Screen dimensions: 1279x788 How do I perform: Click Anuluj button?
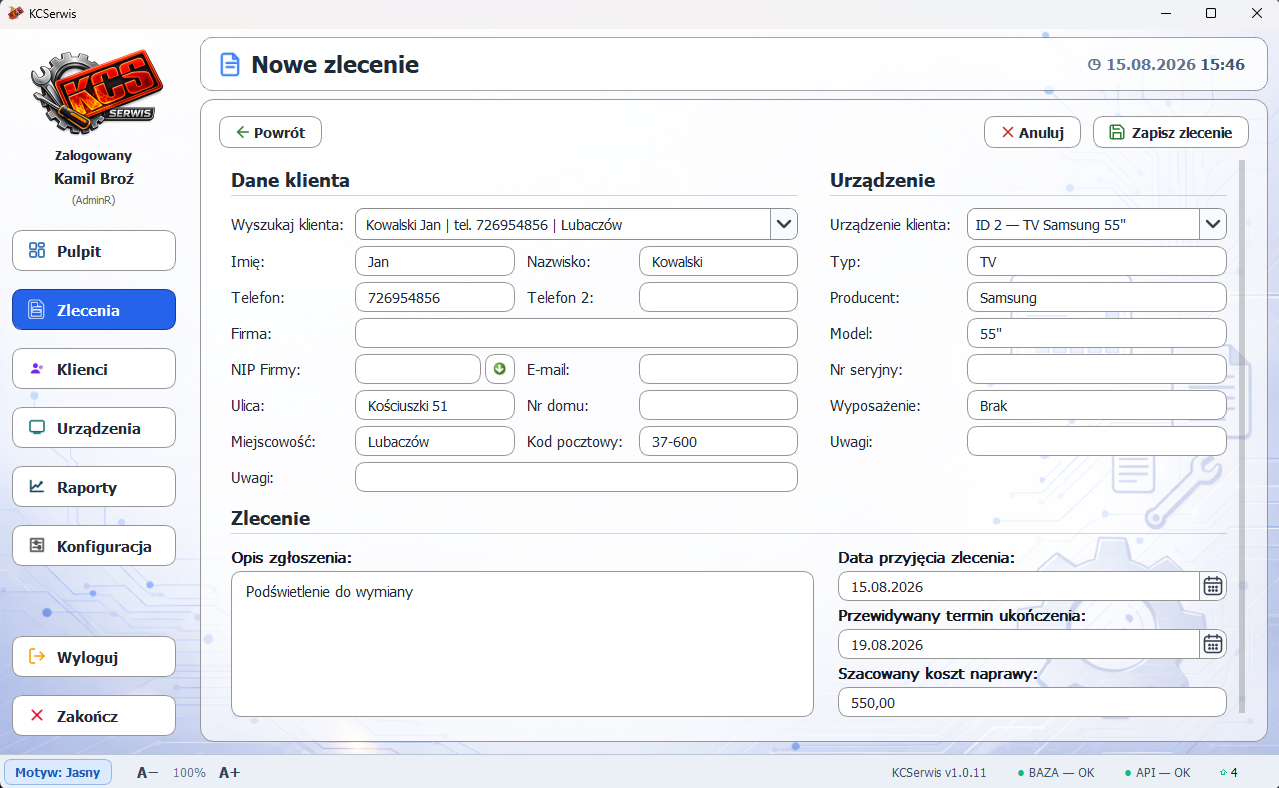pos(1032,132)
